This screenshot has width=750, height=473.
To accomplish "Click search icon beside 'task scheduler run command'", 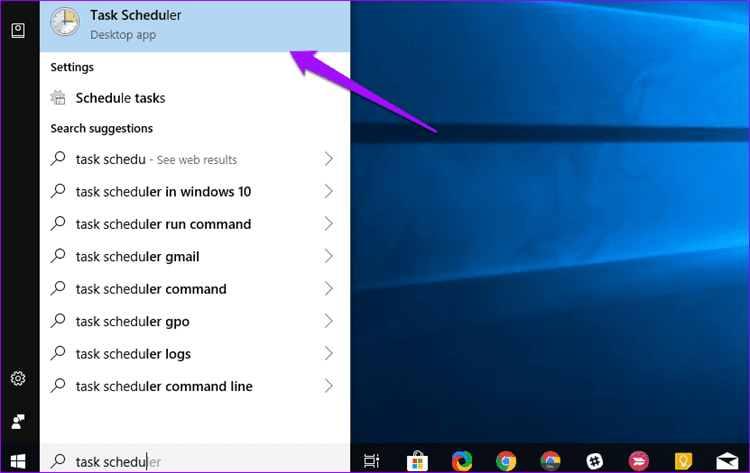I will pos(58,223).
